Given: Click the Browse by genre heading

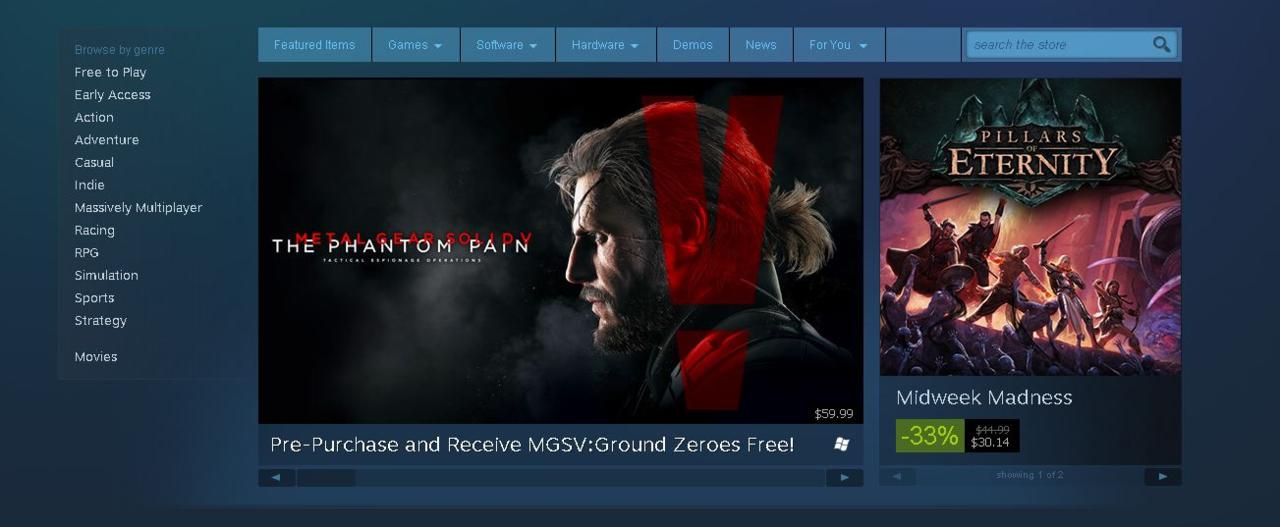Looking at the screenshot, I should [x=119, y=50].
